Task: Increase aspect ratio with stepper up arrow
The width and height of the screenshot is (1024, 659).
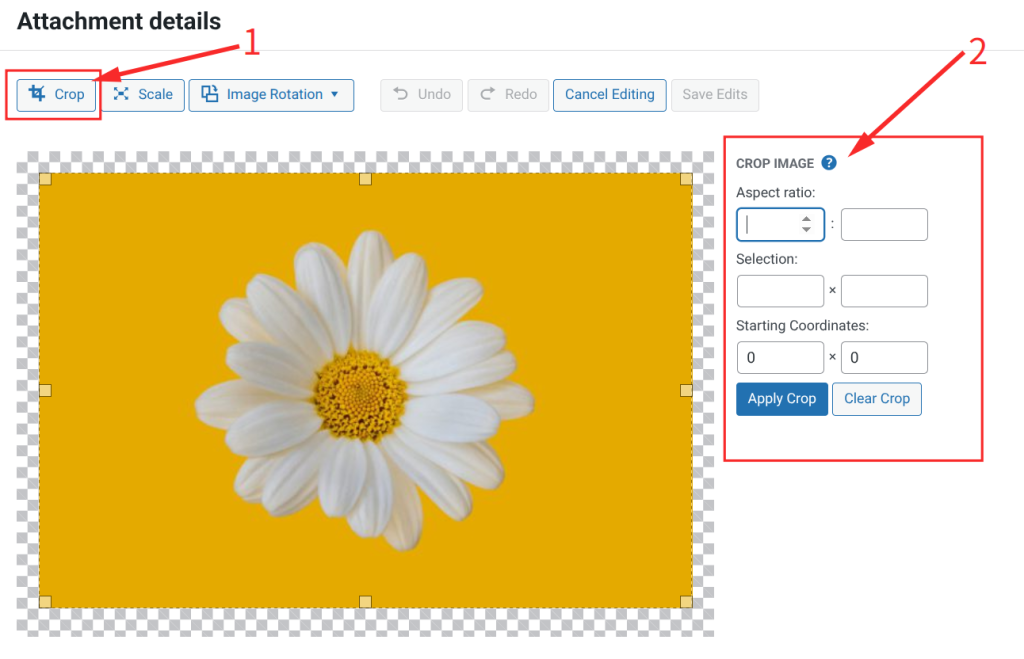Action: tap(807, 219)
